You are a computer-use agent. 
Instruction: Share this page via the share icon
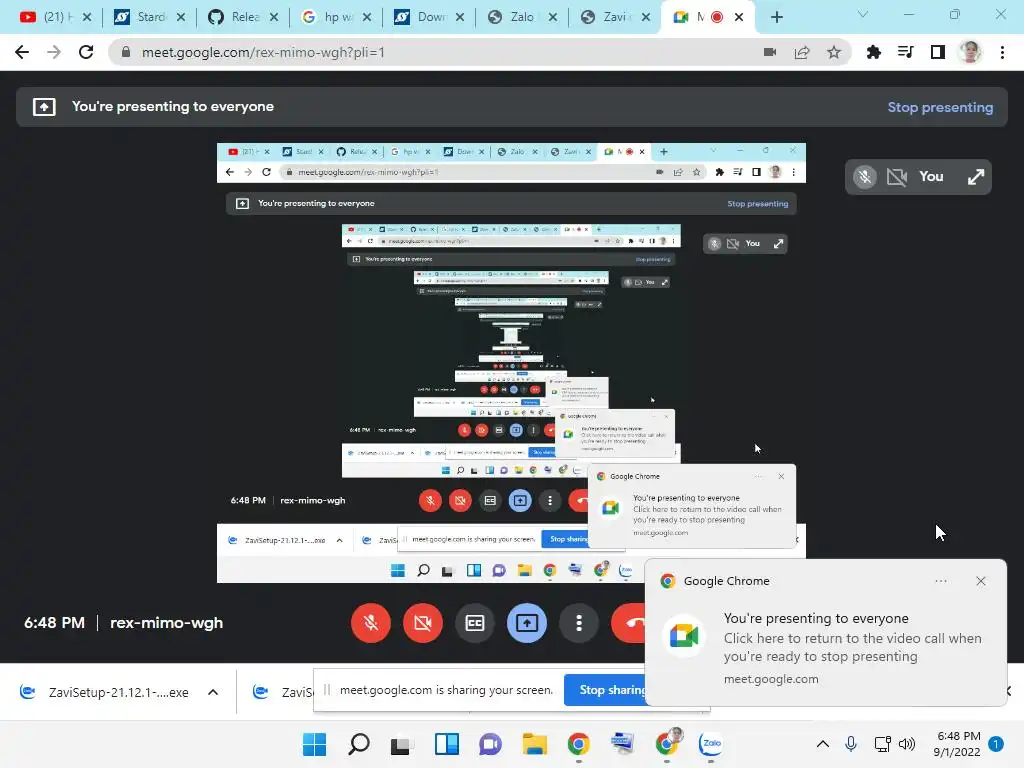click(802, 52)
